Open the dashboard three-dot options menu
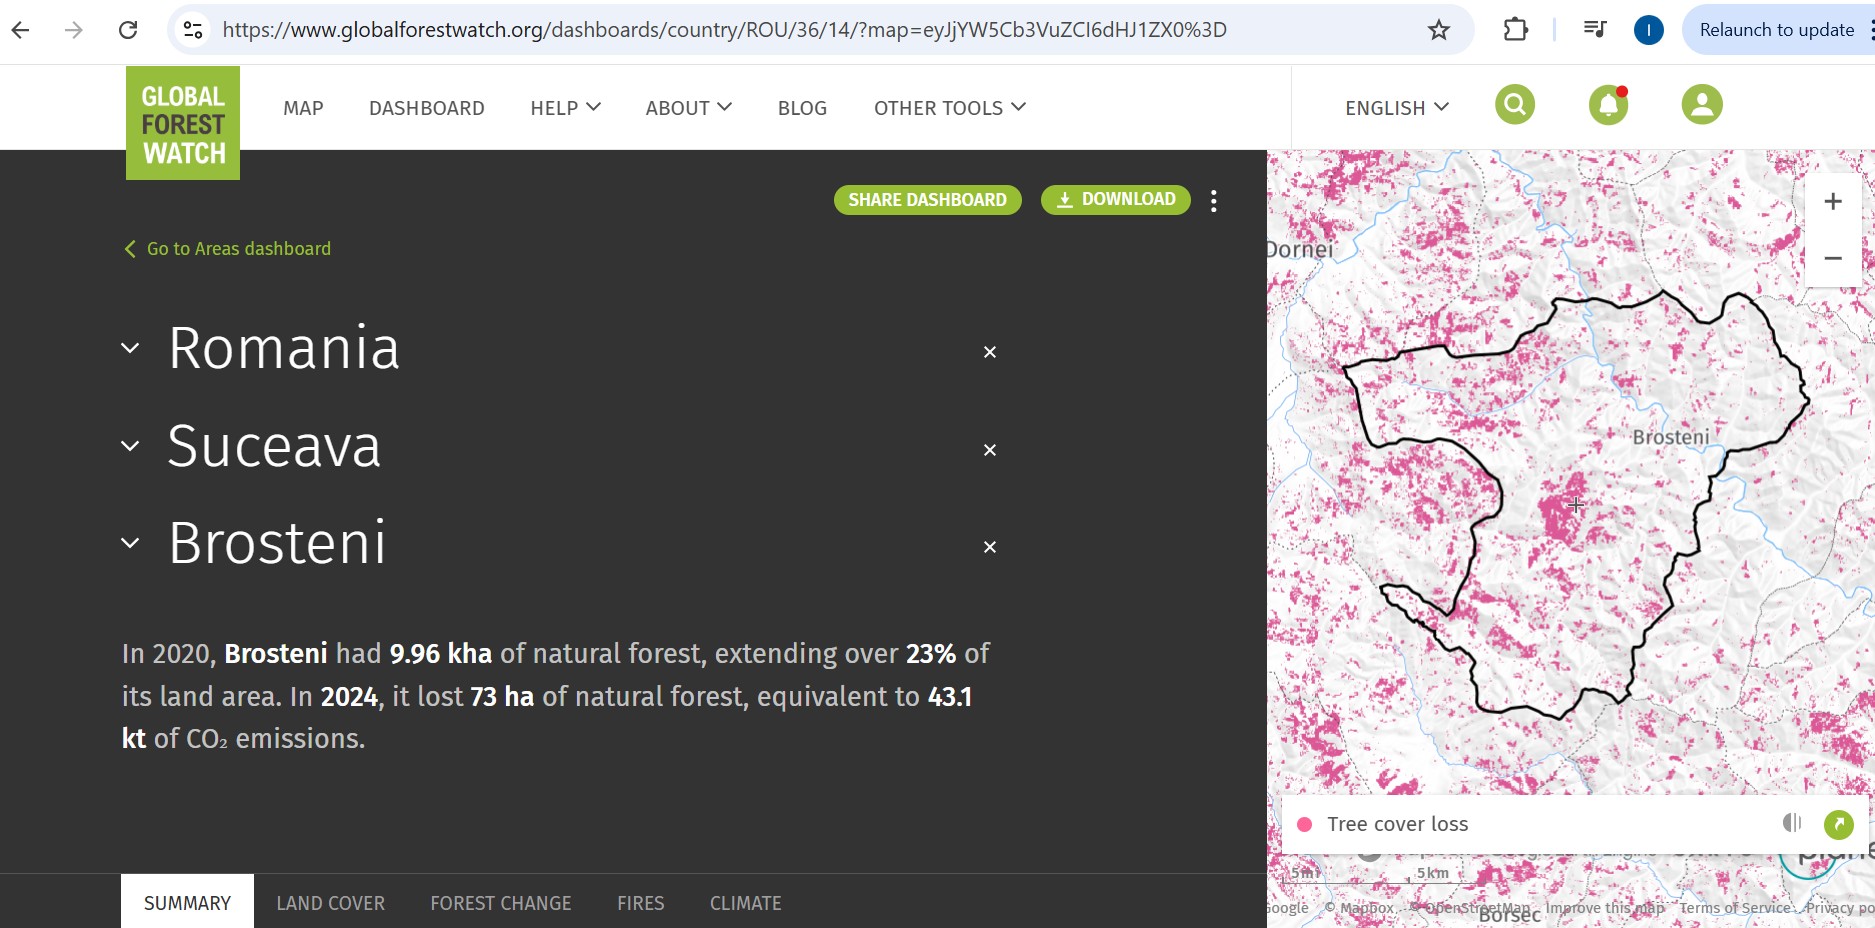The height and width of the screenshot is (928, 1875). pyautogui.click(x=1214, y=201)
